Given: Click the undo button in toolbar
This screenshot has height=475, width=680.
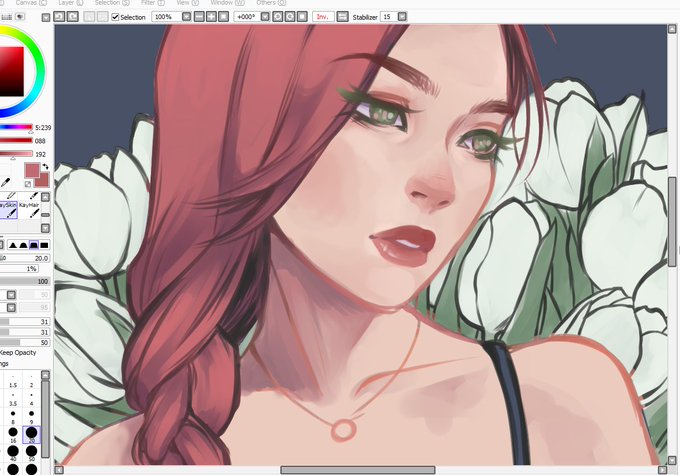Looking at the screenshot, I should [59, 17].
